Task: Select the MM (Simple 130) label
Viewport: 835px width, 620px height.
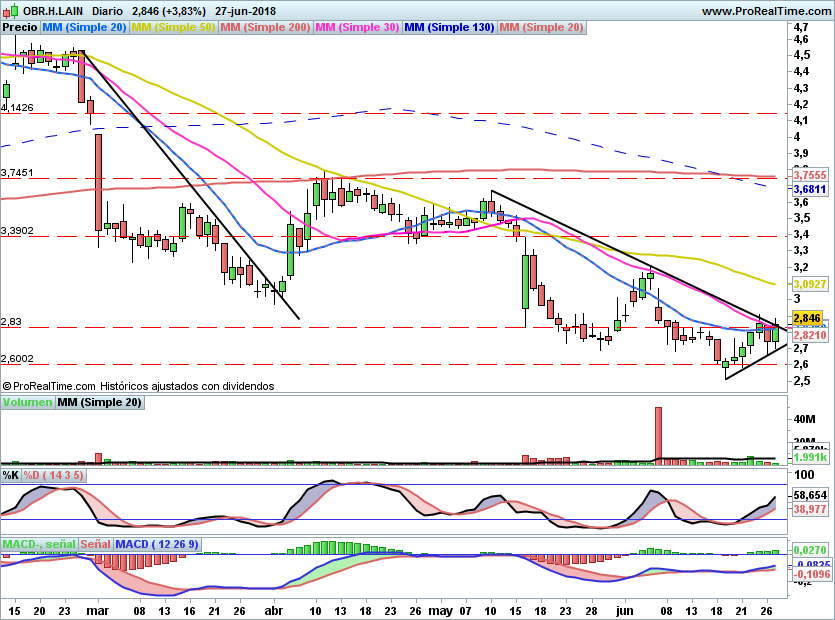Action: point(449,28)
